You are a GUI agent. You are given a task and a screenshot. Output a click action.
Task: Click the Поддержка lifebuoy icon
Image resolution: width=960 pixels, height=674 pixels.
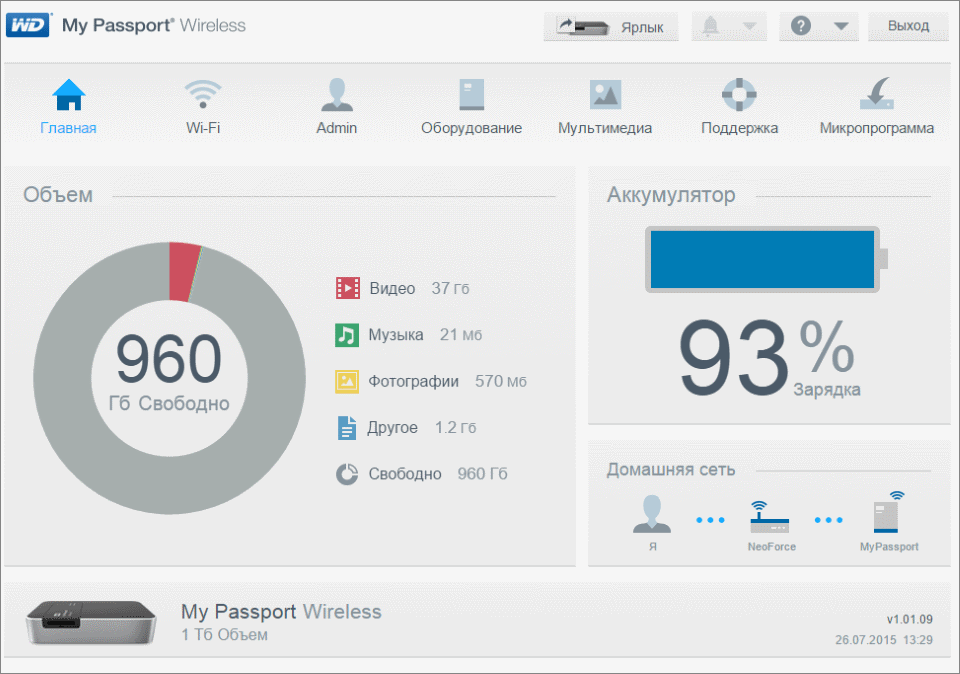coord(738,95)
